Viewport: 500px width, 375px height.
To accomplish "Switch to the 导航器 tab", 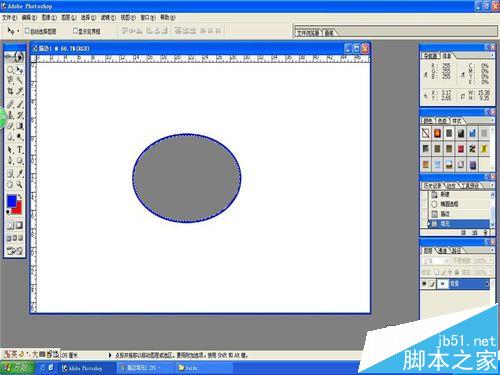I will click(x=430, y=56).
